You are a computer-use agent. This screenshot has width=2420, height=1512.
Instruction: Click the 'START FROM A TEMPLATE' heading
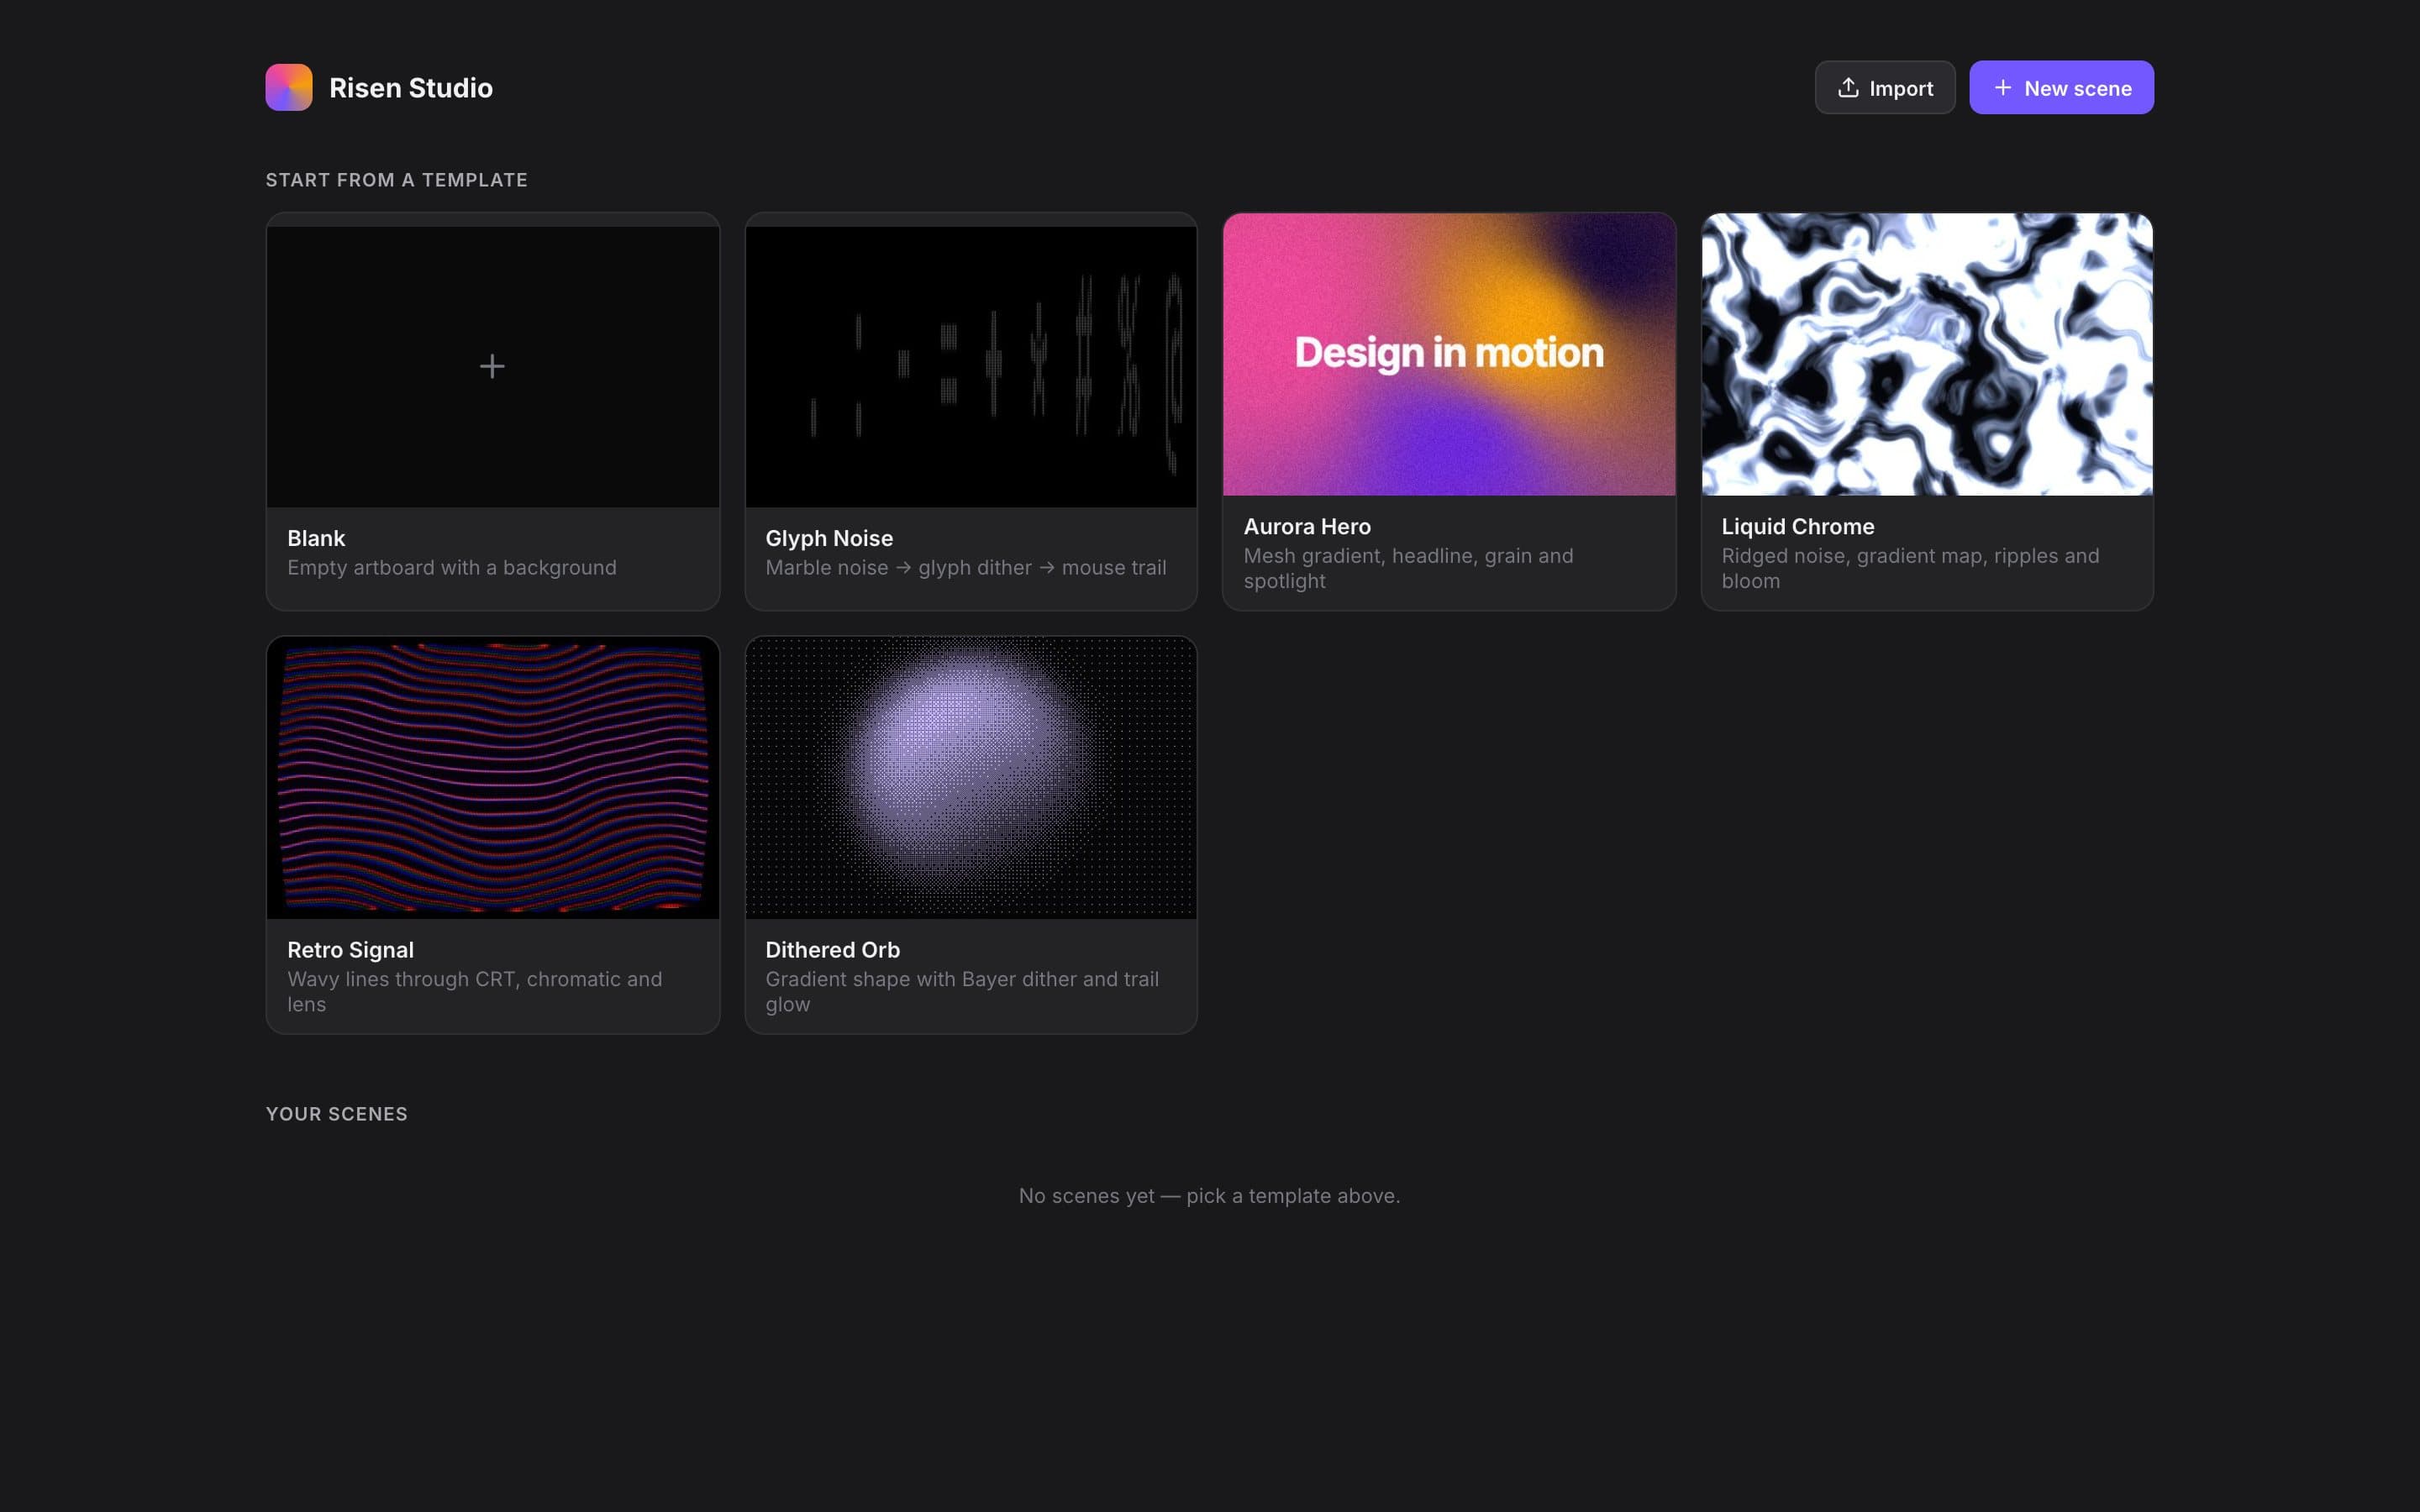pos(396,180)
